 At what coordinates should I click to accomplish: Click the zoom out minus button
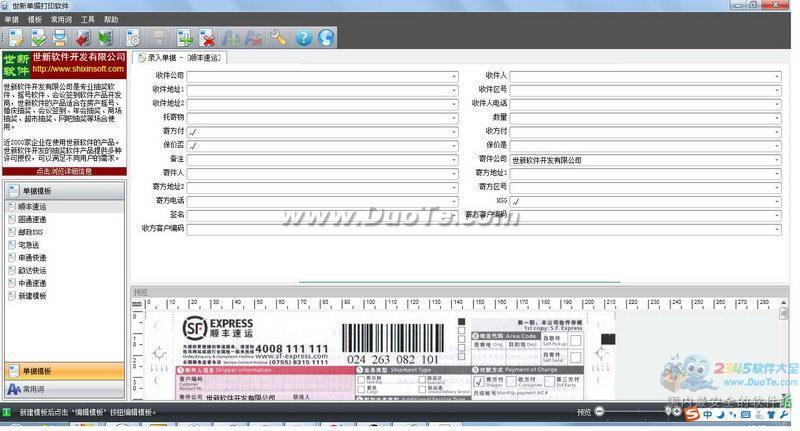[x=599, y=412]
